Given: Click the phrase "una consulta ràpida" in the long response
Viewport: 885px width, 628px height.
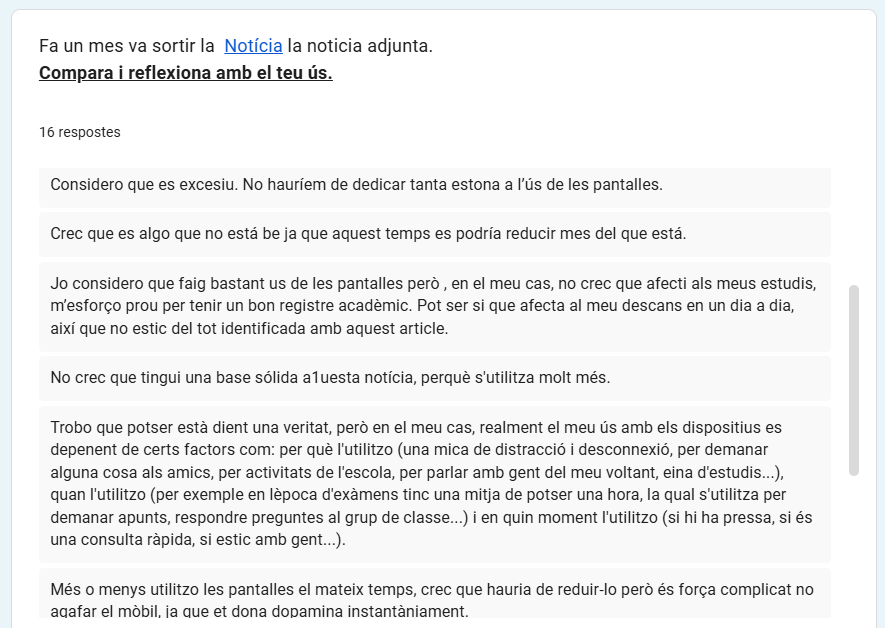Looking at the screenshot, I should [122, 540].
